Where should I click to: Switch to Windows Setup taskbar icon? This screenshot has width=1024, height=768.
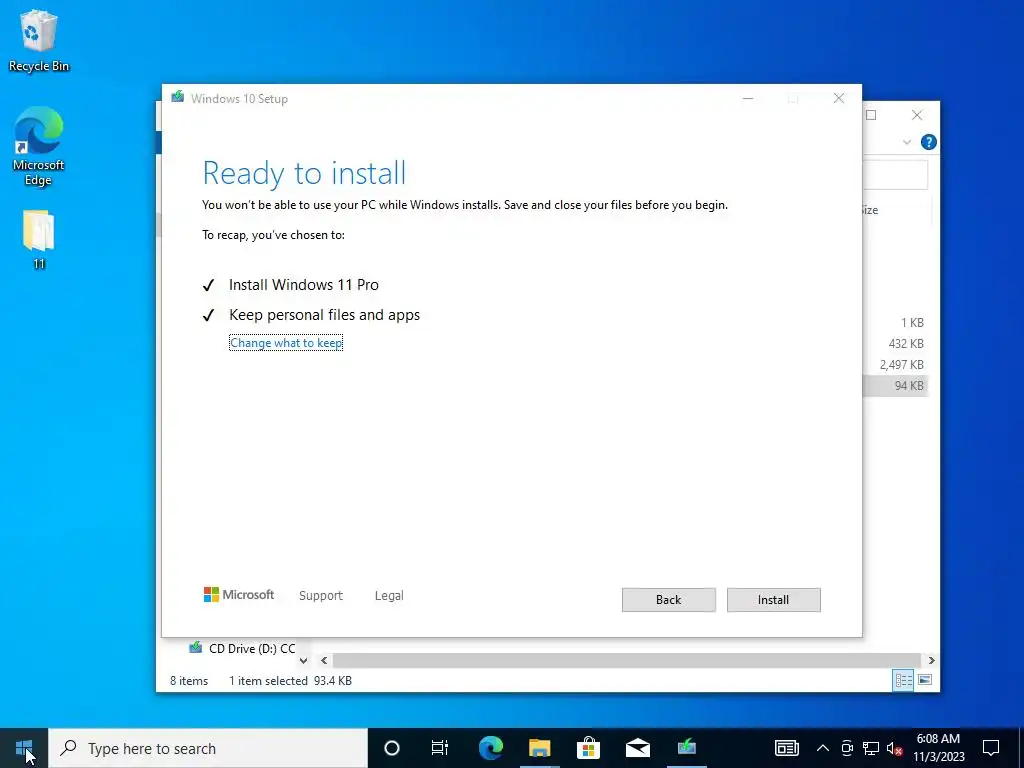coord(686,748)
